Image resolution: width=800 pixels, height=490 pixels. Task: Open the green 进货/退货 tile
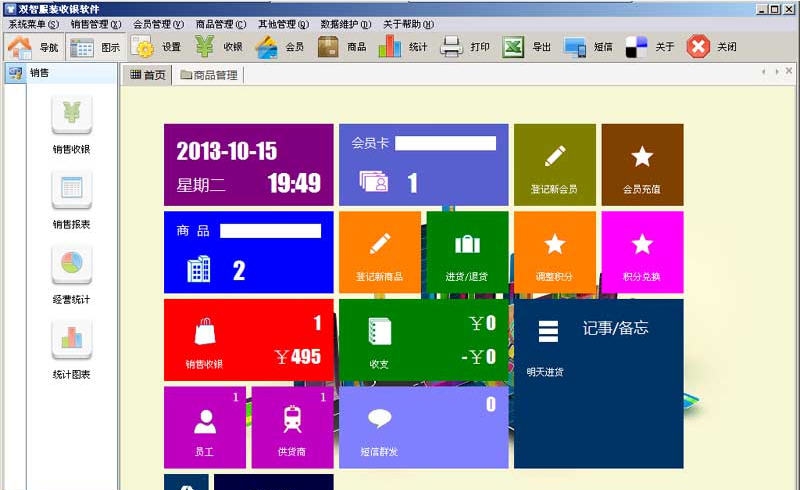click(x=467, y=252)
